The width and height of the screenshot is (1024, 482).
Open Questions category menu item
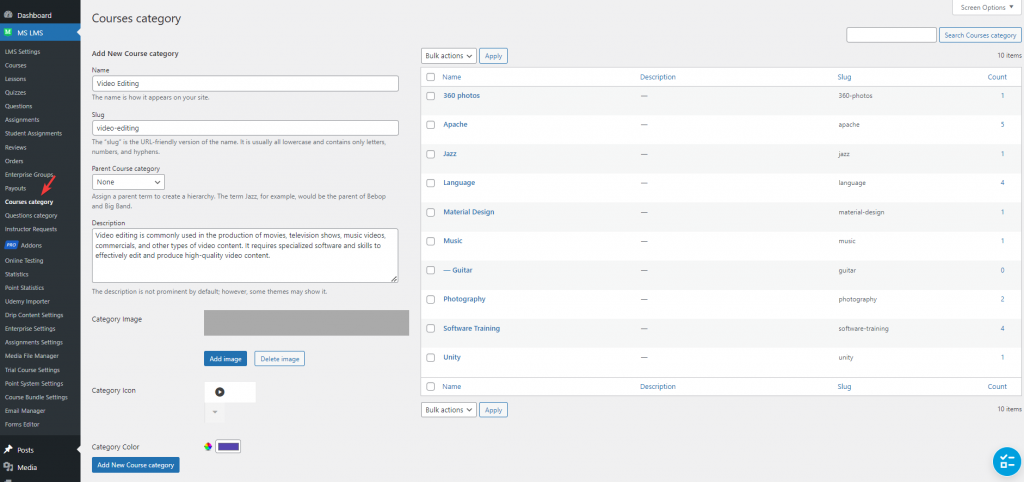click(x=31, y=216)
